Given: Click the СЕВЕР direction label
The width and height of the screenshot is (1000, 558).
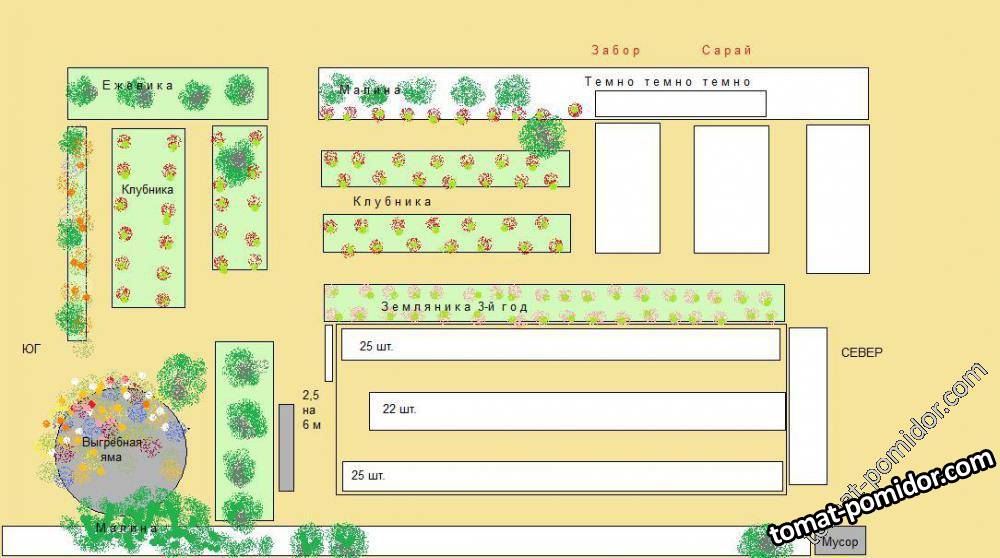Looking at the screenshot, I should click(x=862, y=353).
